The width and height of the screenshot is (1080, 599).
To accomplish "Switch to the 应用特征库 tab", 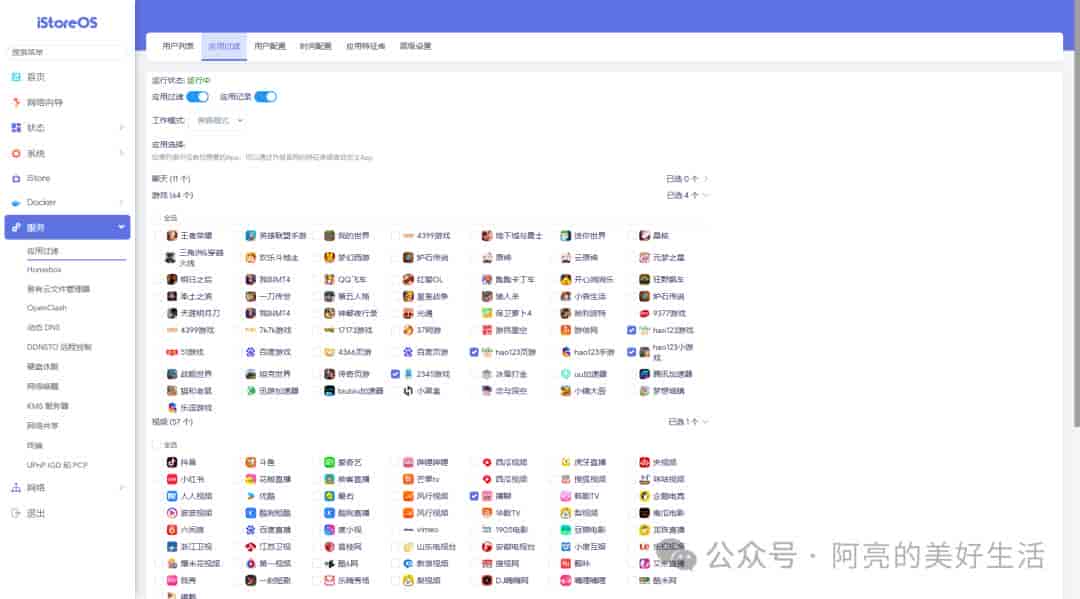I will click(365, 46).
